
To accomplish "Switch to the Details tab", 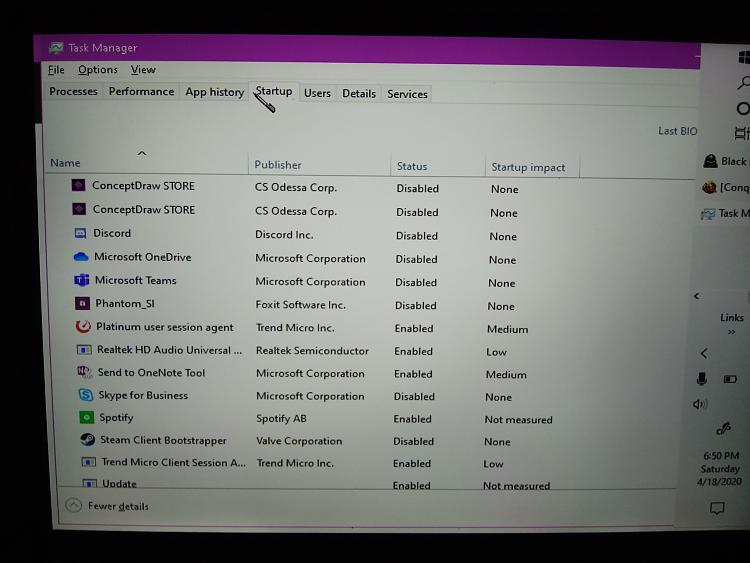I will pyautogui.click(x=359, y=94).
